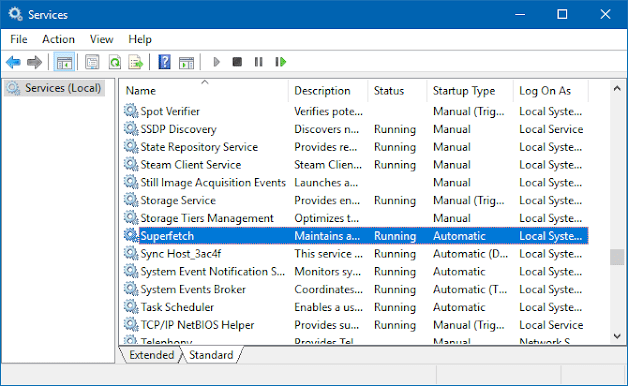Viewport: 628px width, 386px height.
Task: Click gear icon beside Storage Tiers Management
Action: coord(131,218)
